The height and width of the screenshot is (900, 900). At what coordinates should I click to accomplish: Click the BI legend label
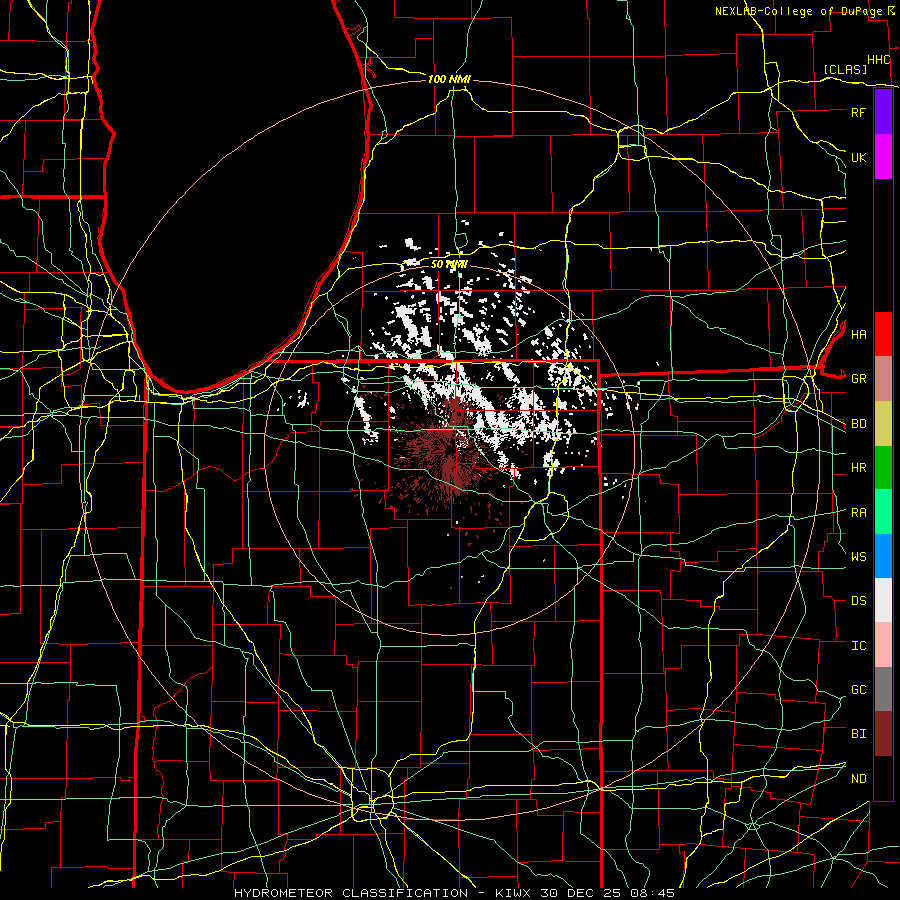[858, 734]
